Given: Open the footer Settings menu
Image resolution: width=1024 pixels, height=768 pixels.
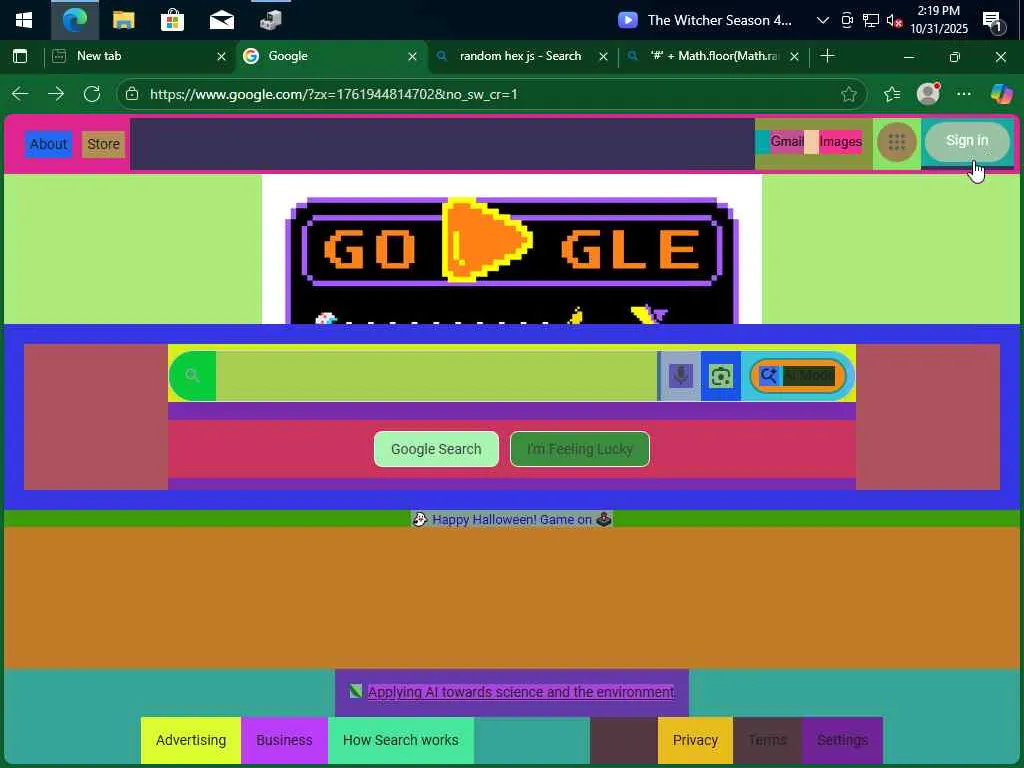Looking at the screenshot, I should (842, 741).
